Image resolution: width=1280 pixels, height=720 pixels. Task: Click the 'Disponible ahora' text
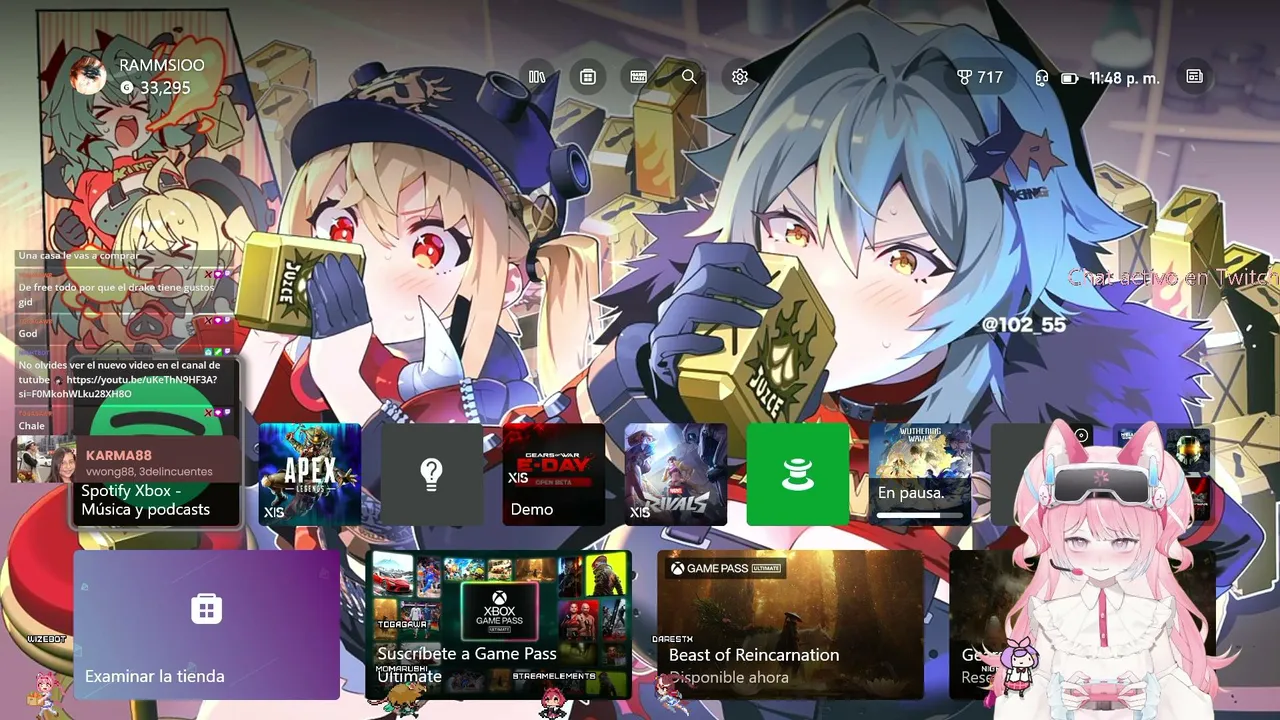tap(729, 677)
